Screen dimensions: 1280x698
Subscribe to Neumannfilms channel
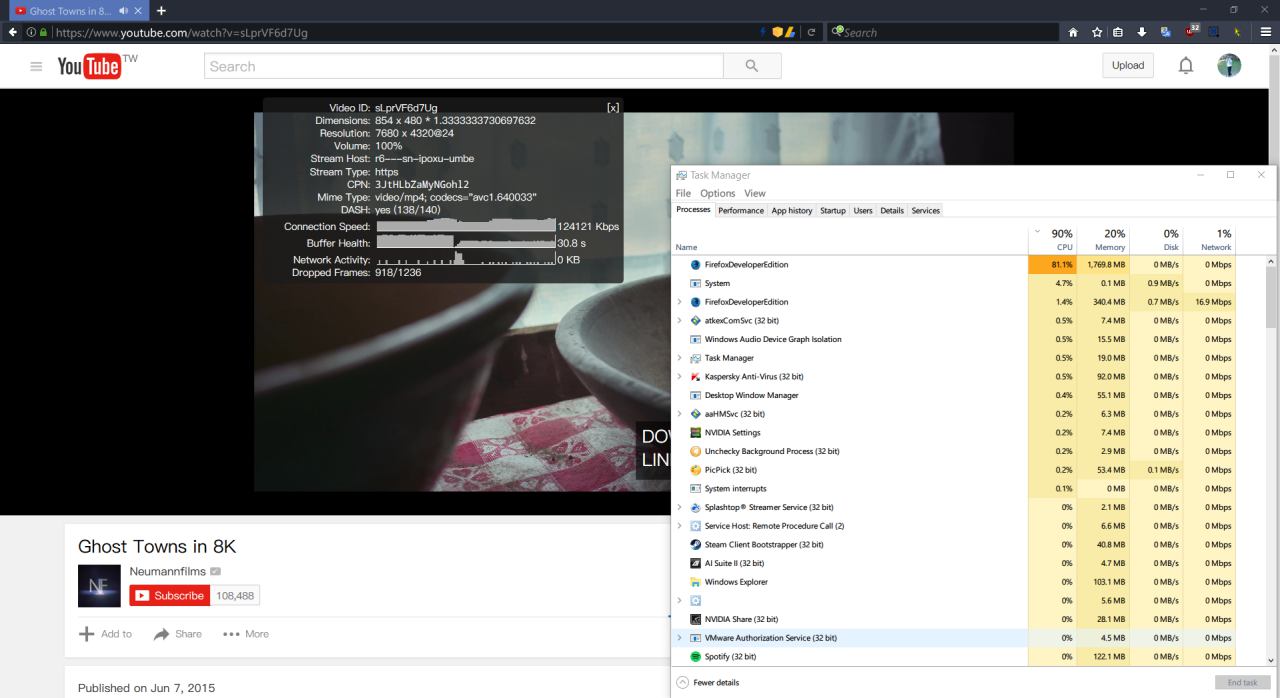pyautogui.click(x=171, y=595)
